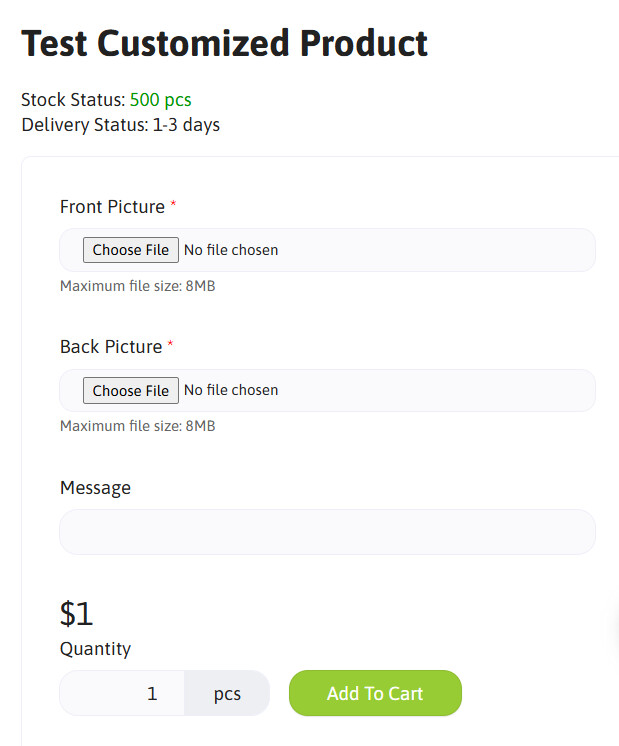Click file size hint below Front Picture

[x=137, y=286]
